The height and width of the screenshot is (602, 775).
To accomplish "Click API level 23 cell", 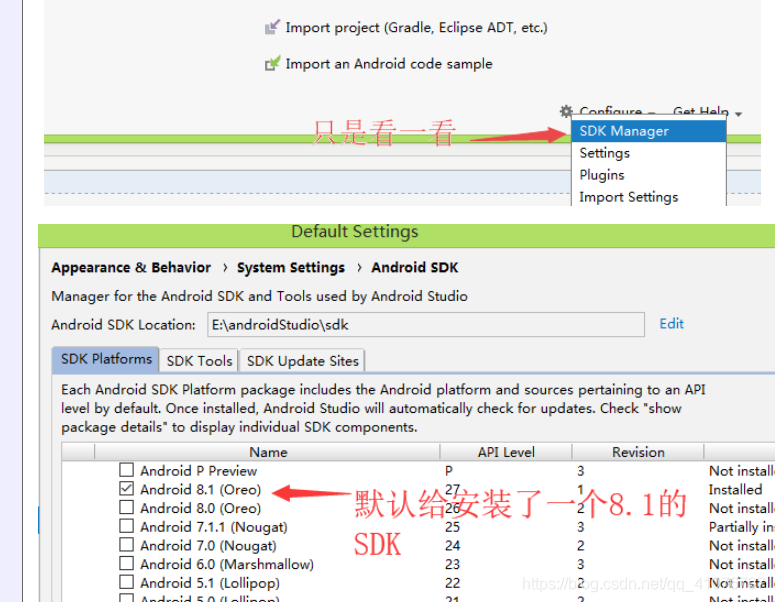I will click(x=452, y=564).
